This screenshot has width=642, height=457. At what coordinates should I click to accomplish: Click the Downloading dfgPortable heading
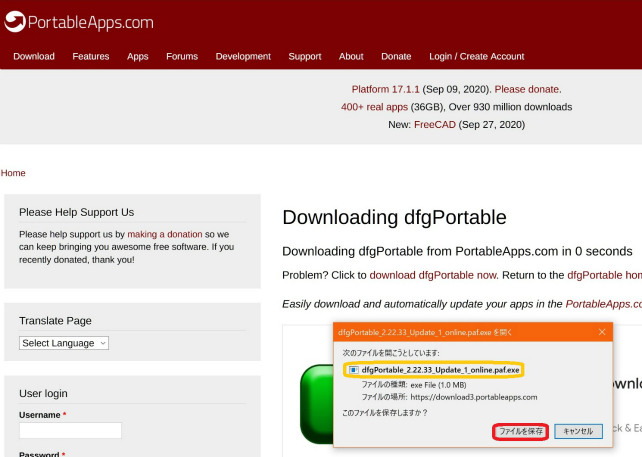point(394,217)
